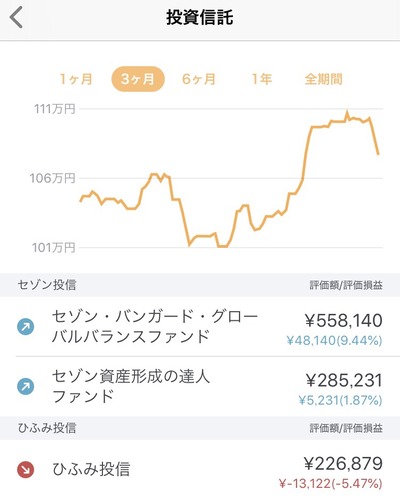Screen dimensions: 400x498
Task: Tap the ひふみ投信 section header
Action: pos(200,428)
